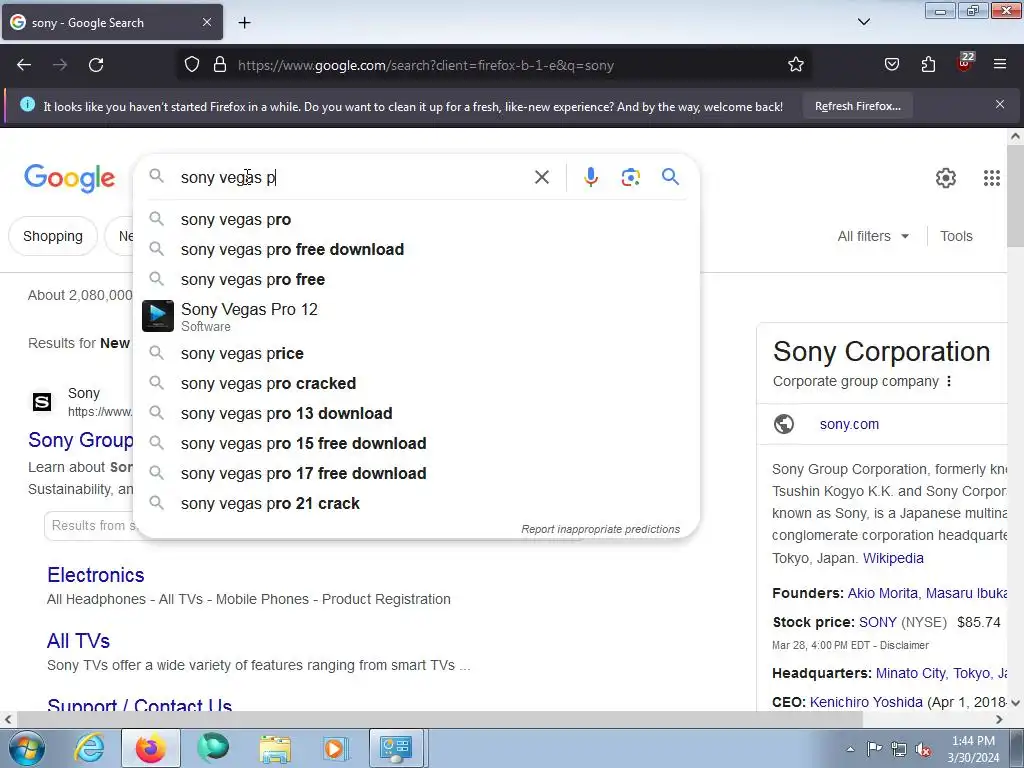Open the clock showing 1:44 PM

pos(973,749)
